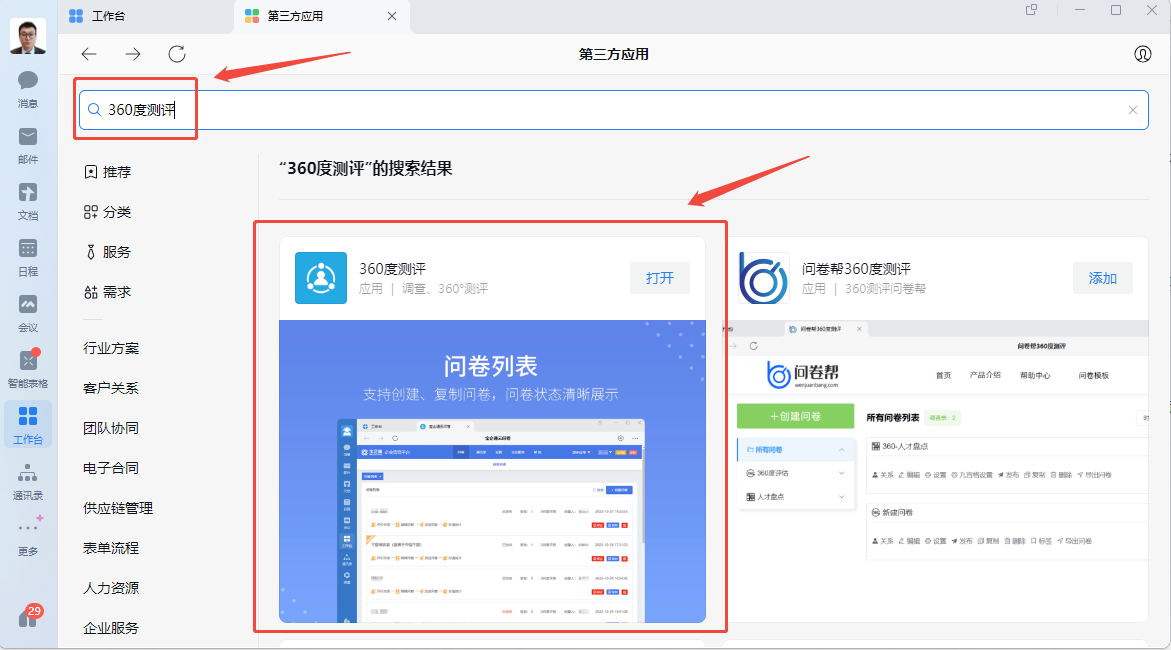Open the 分类 category

tap(108, 212)
